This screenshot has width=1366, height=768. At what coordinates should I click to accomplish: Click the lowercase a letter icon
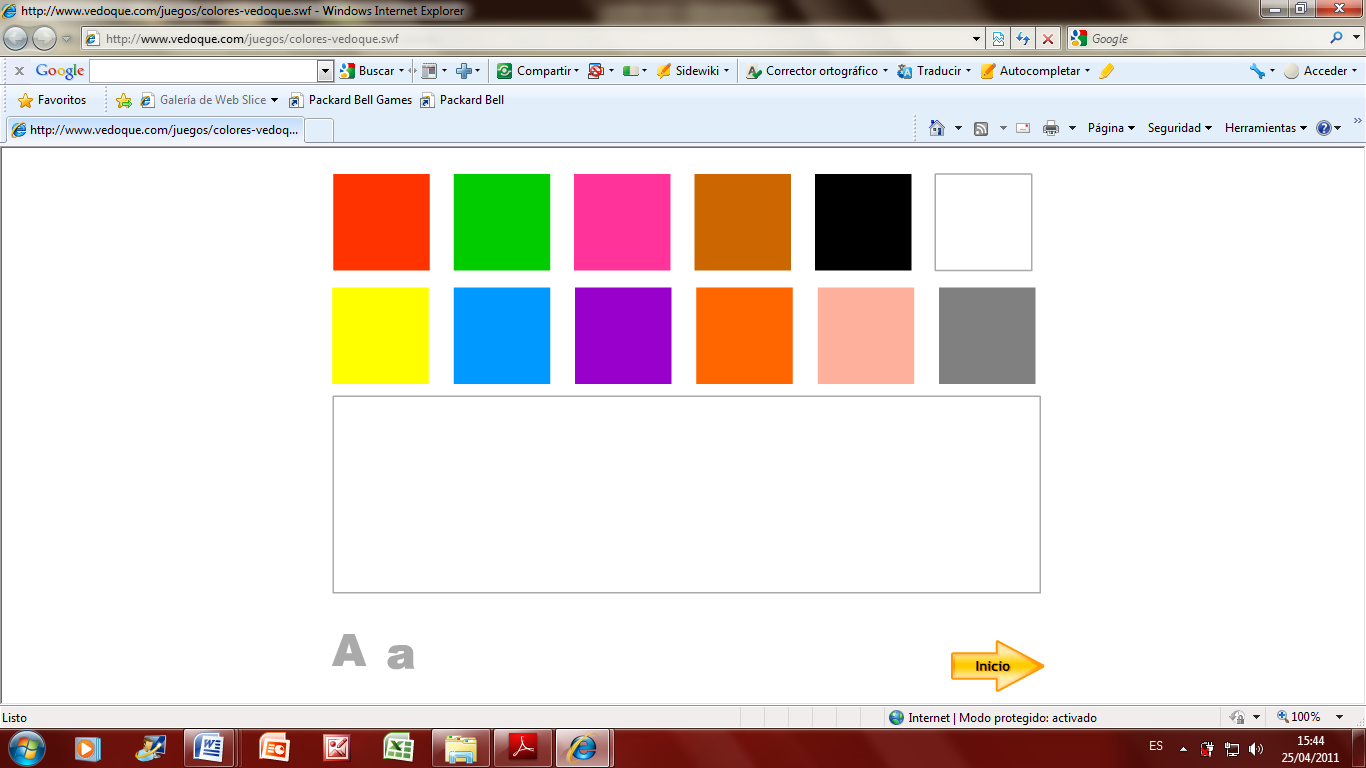400,656
